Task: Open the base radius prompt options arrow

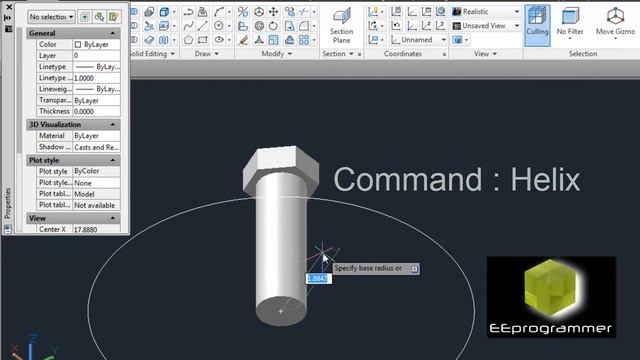Action: 414,269
